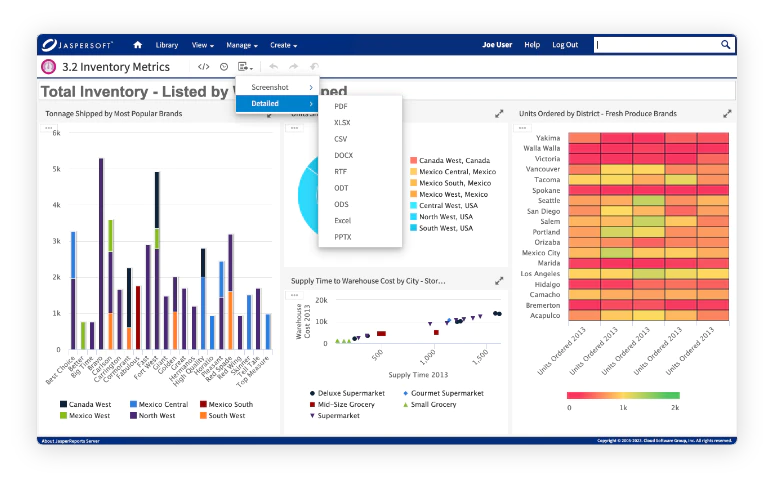The image size is (774, 485).
Task: Click the Joe User account link
Action: (497, 44)
